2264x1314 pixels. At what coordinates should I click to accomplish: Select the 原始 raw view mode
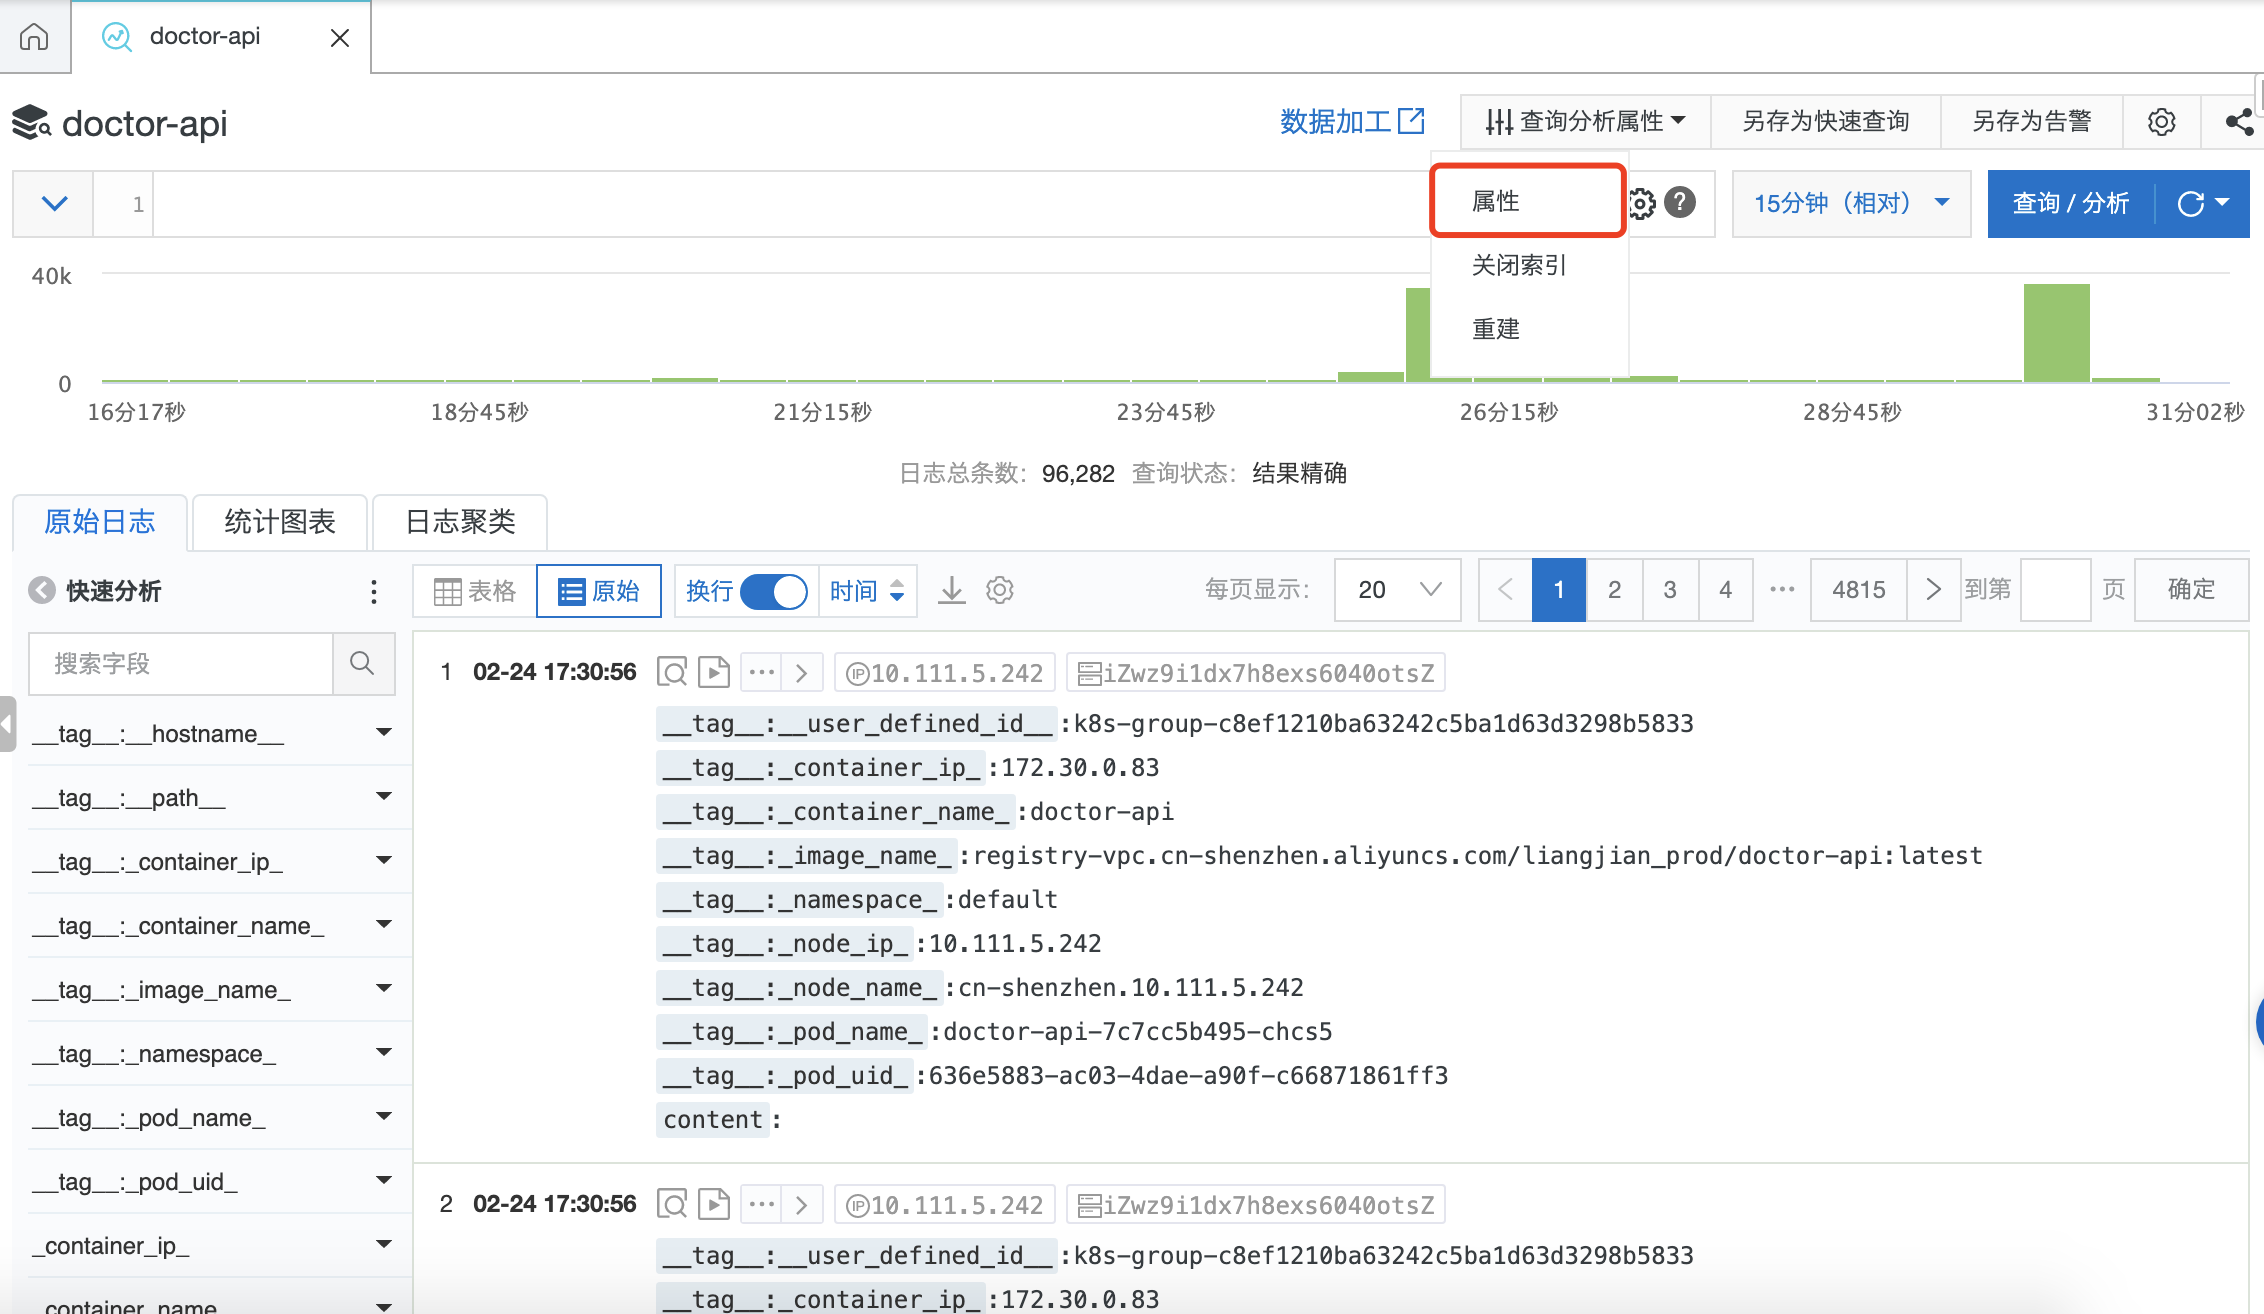(x=599, y=591)
